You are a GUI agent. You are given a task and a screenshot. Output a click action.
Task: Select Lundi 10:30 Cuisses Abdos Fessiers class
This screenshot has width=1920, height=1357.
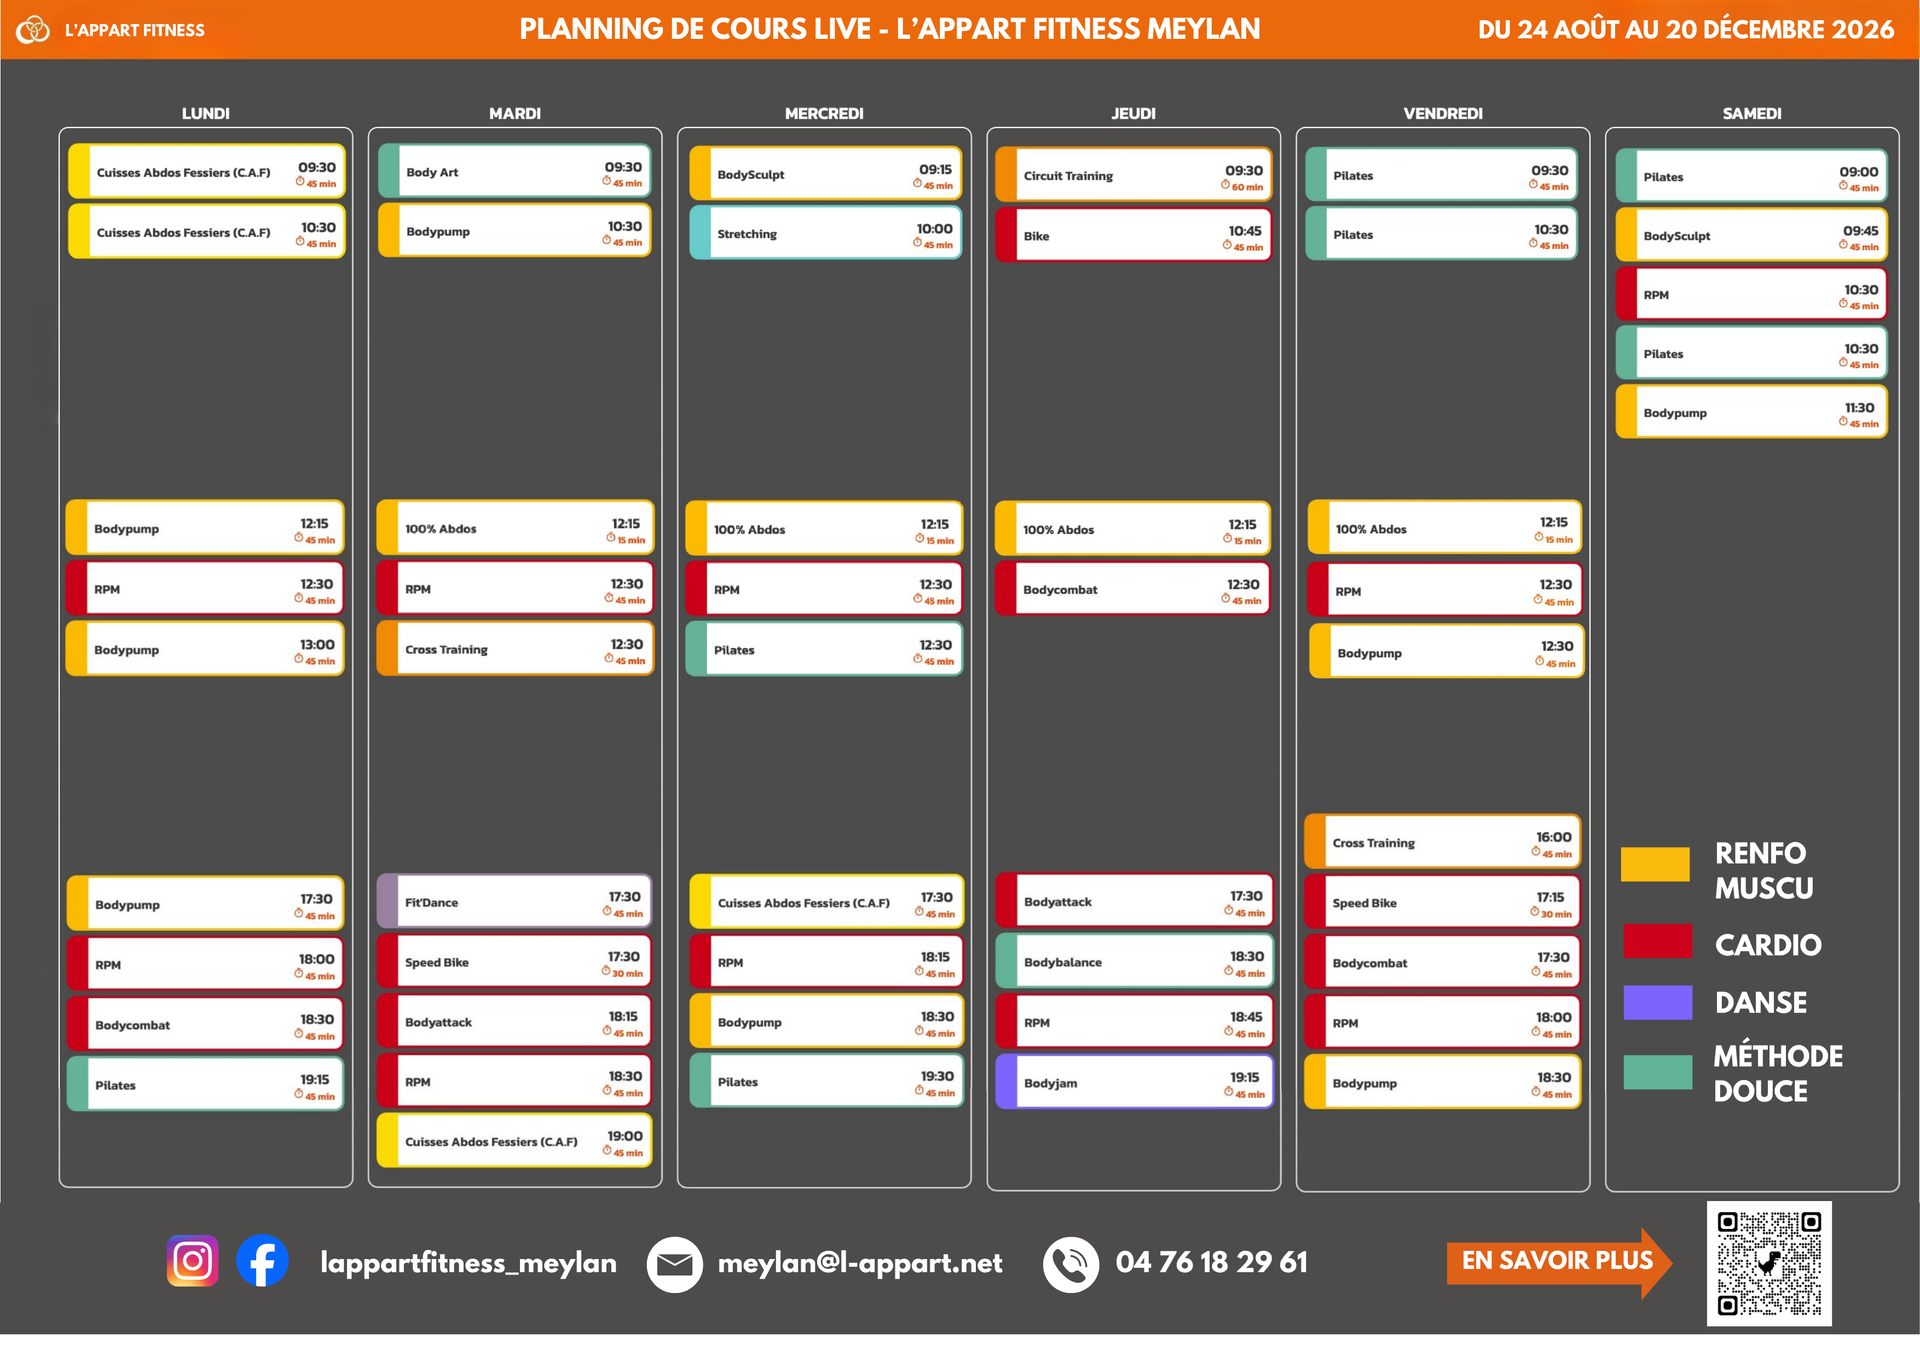pyautogui.click(x=207, y=232)
